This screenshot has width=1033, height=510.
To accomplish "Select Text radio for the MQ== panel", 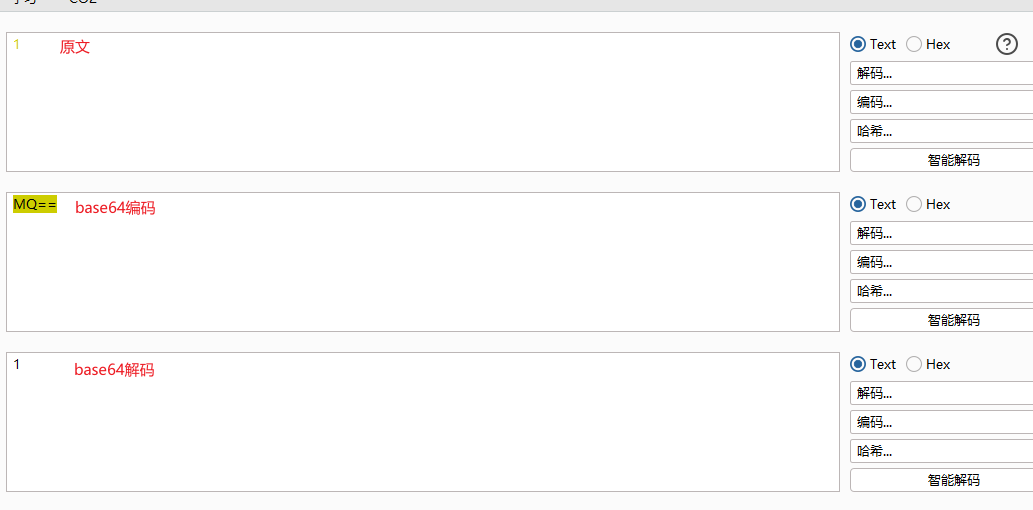I will (858, 204).
